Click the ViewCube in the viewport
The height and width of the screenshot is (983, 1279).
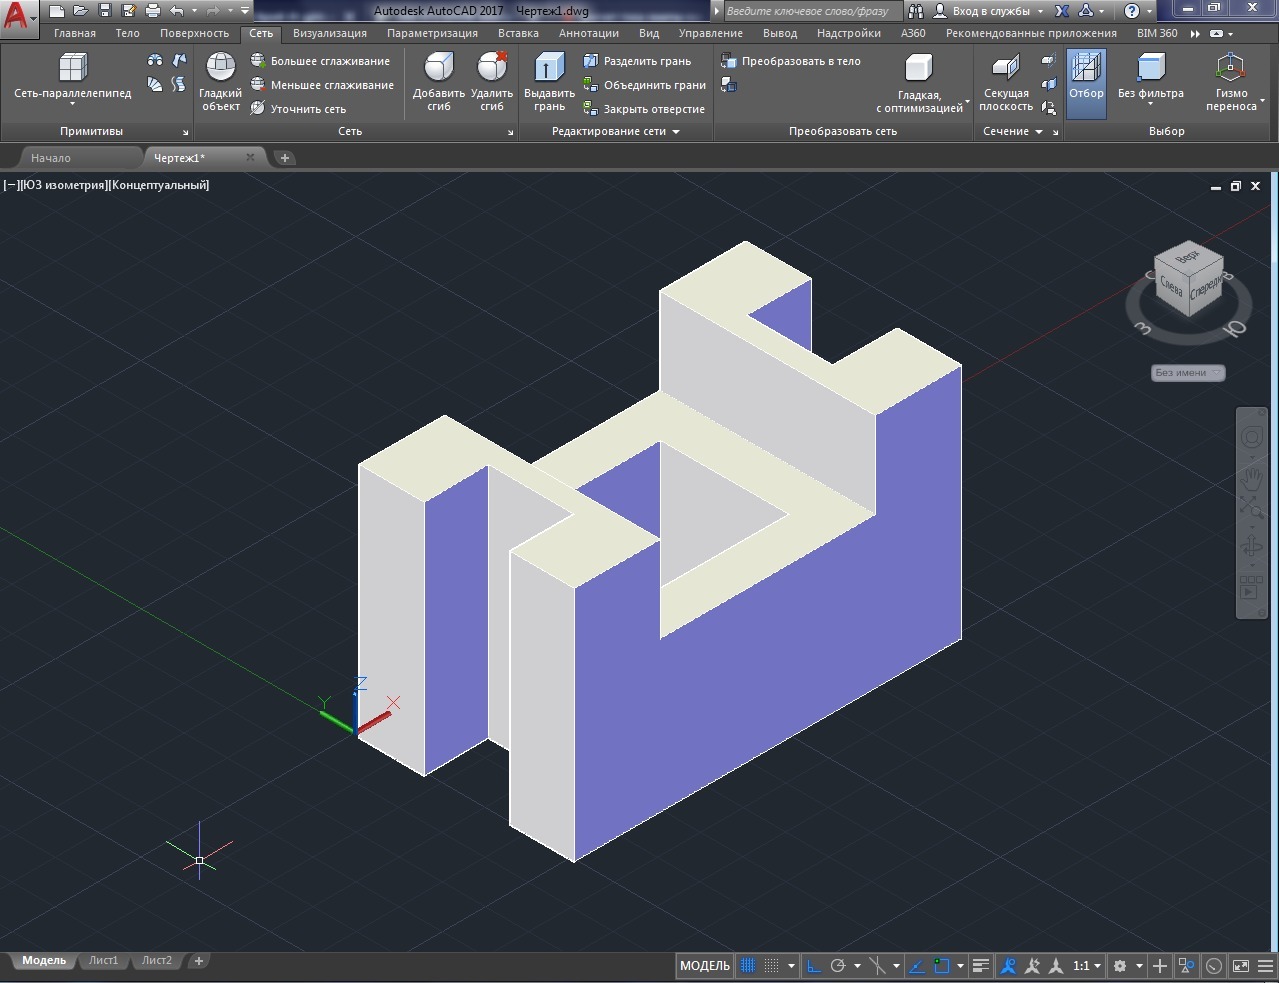click(1189, 279)
